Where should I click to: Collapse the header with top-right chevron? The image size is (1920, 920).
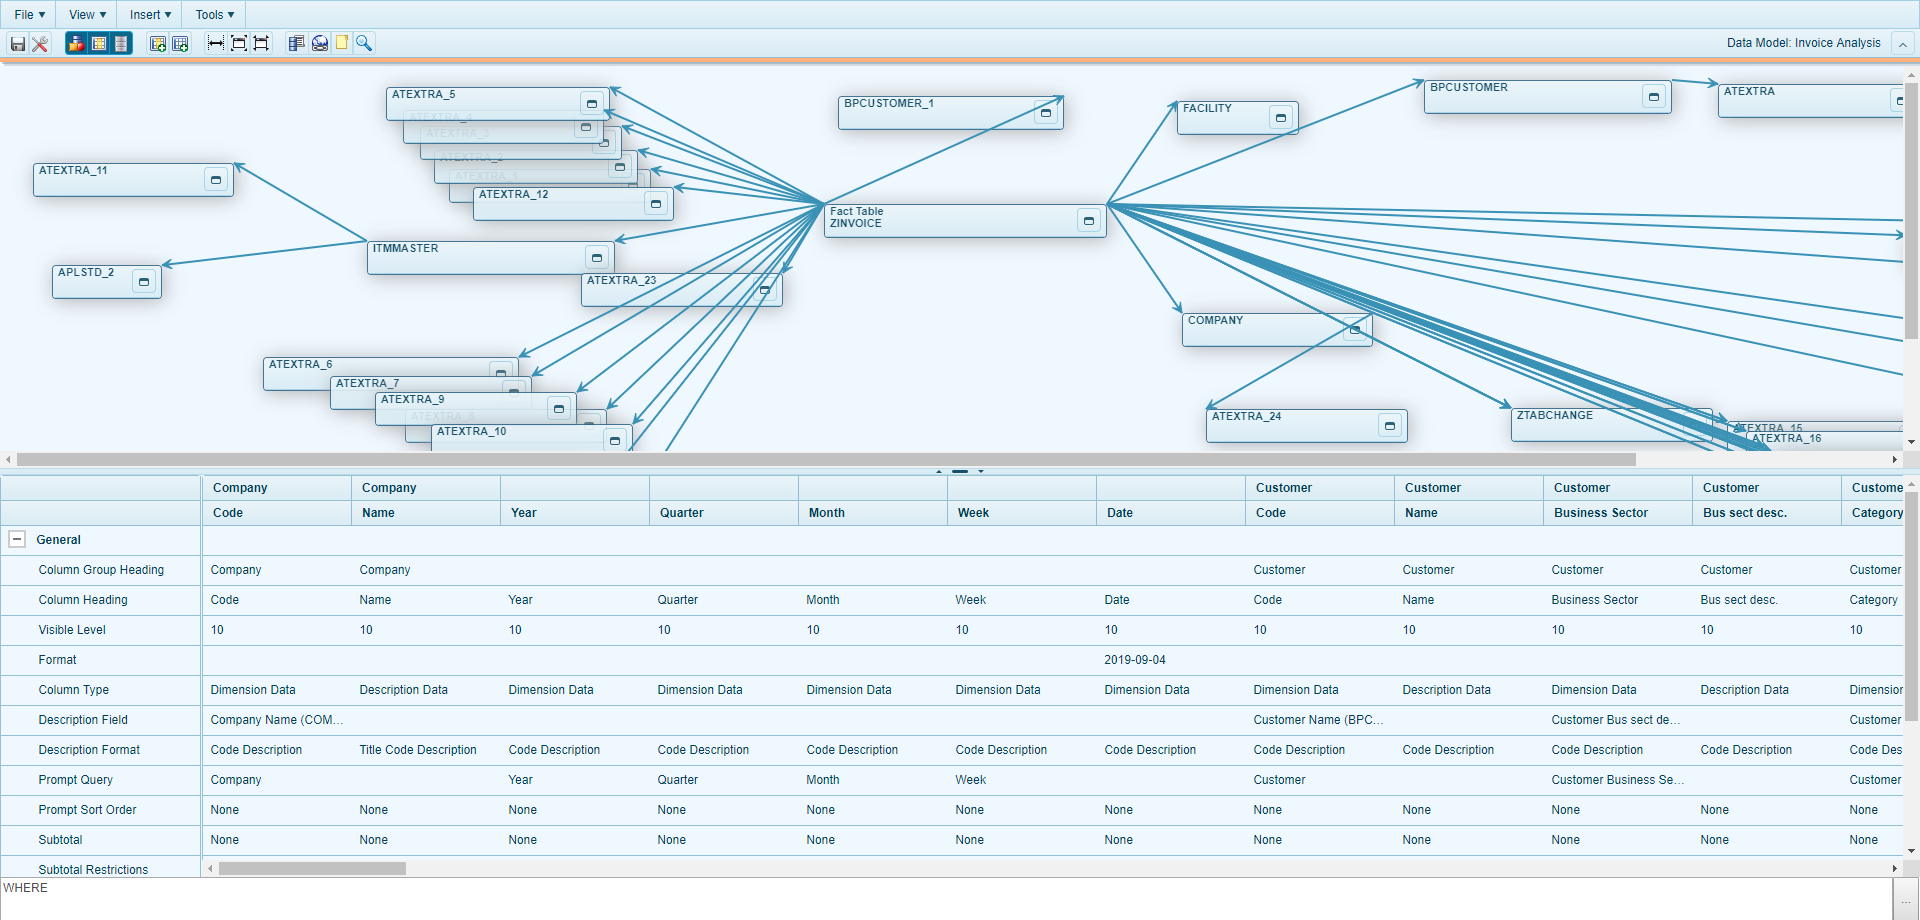pyautogui.click(x=1903, y=44)
